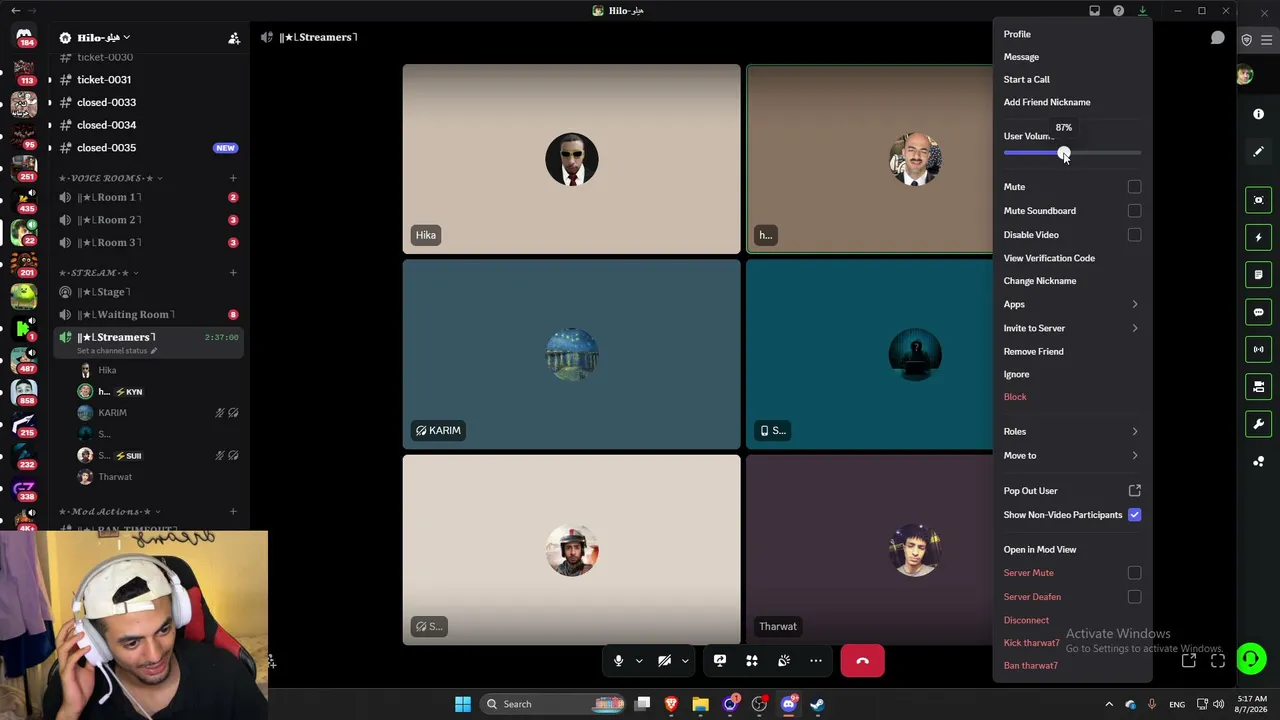
Task: Expand the Apps submenu
Action: tap(1072, 304)
